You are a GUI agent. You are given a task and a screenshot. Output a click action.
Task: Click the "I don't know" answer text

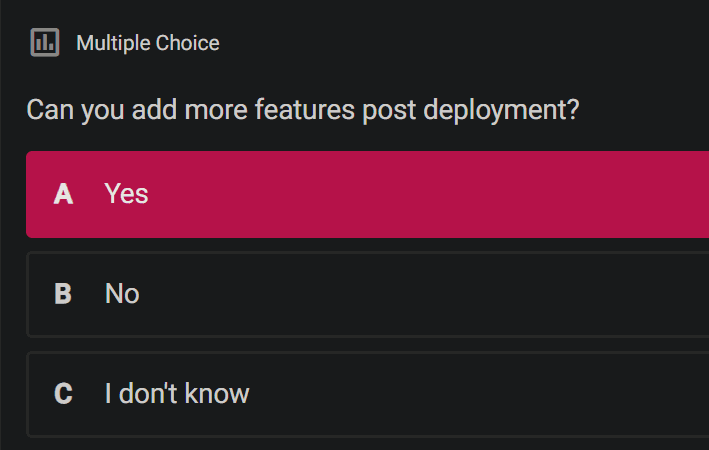pyautogui.click(x=177, y=393)
